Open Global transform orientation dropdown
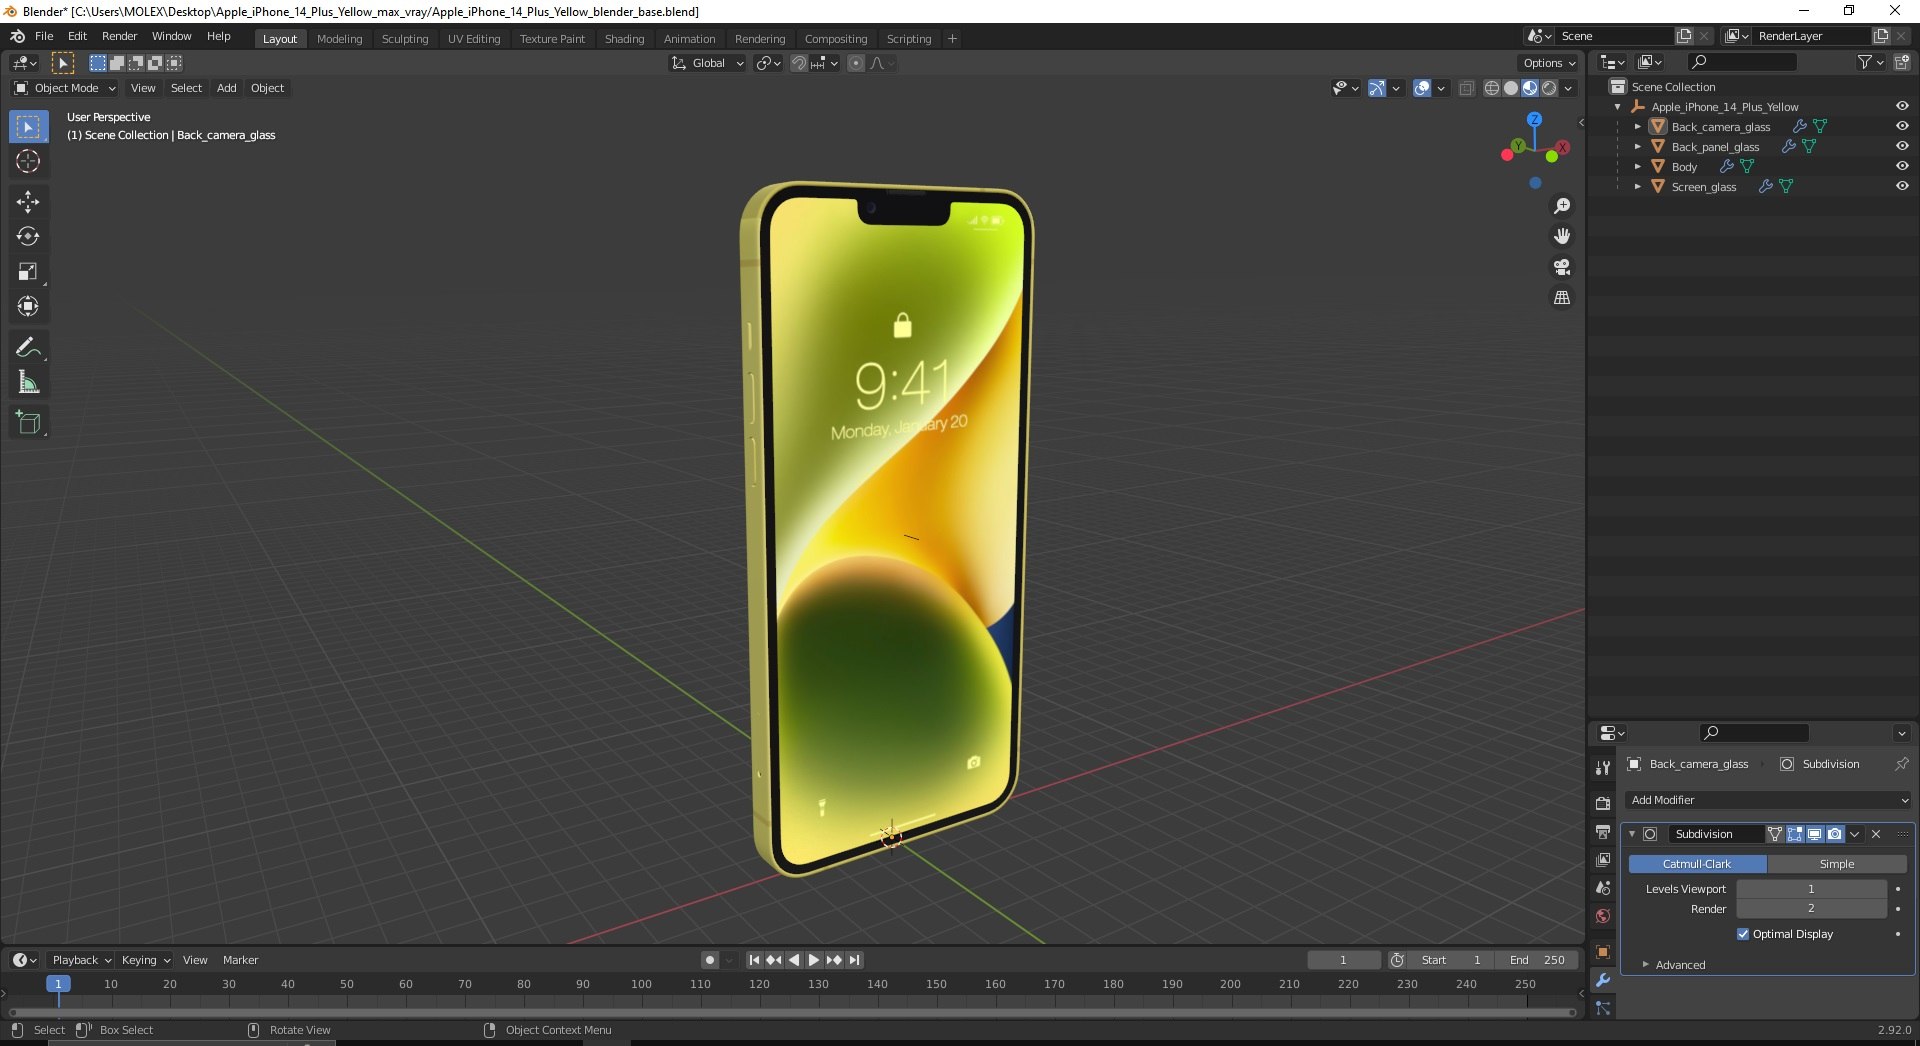Image resolution: width=1920 pixels, height=1046 pixels. tap(708, 63)
